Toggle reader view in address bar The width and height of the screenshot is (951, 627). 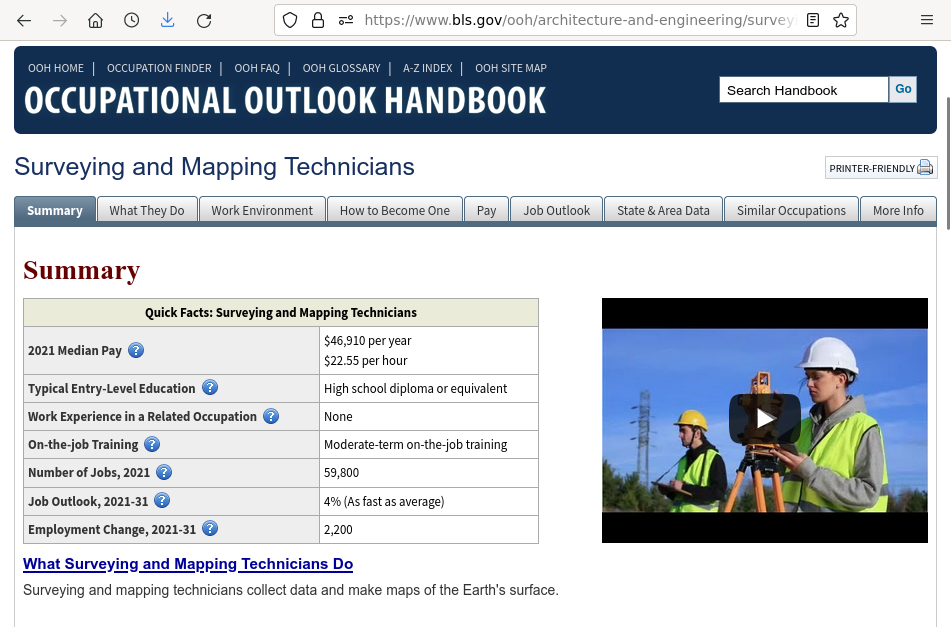(x=813, y=20)
